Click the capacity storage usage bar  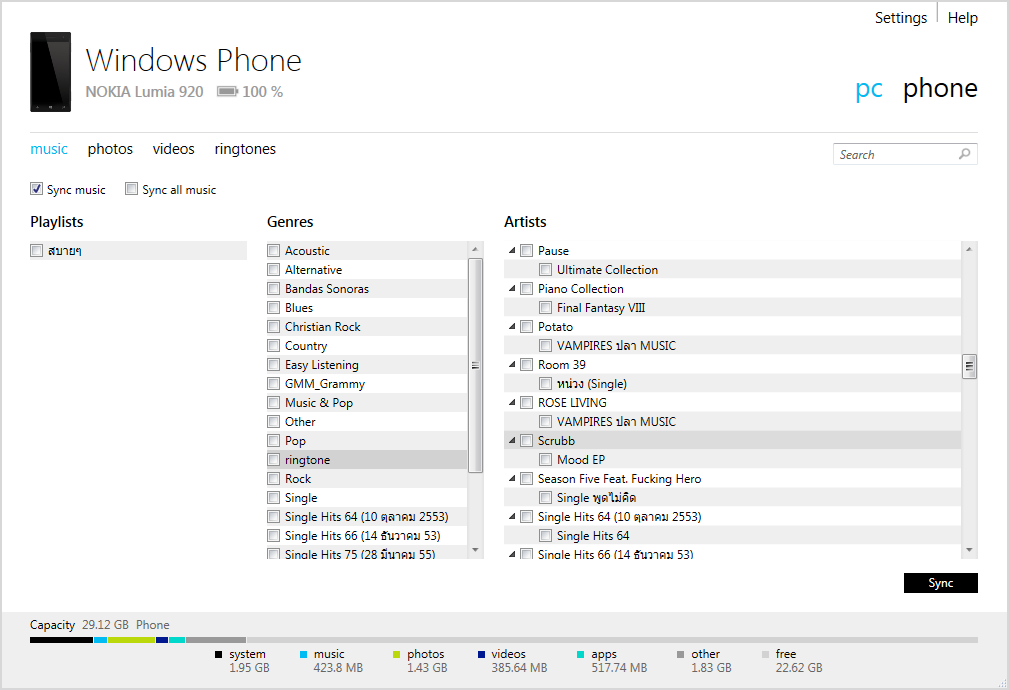point(504,640)
